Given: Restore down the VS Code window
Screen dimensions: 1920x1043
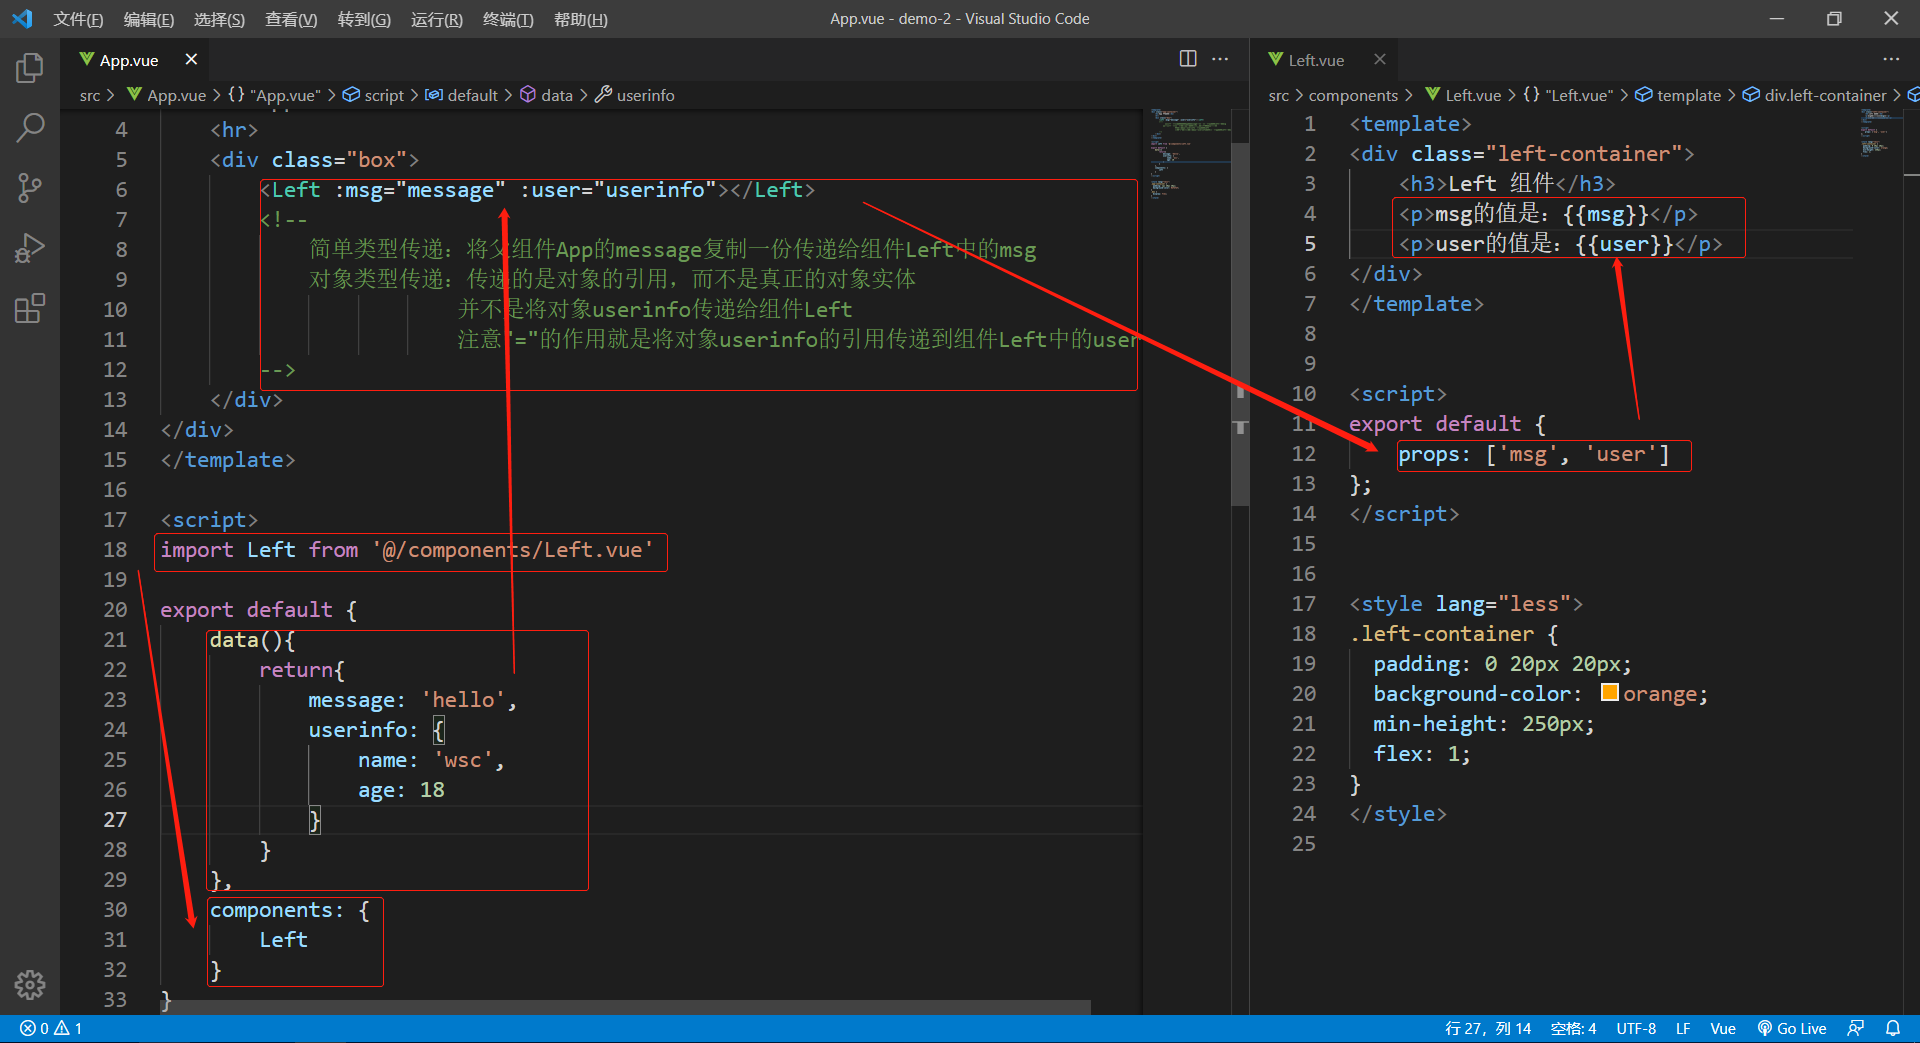Looking at the screenshot, I should pos(1834,19).
